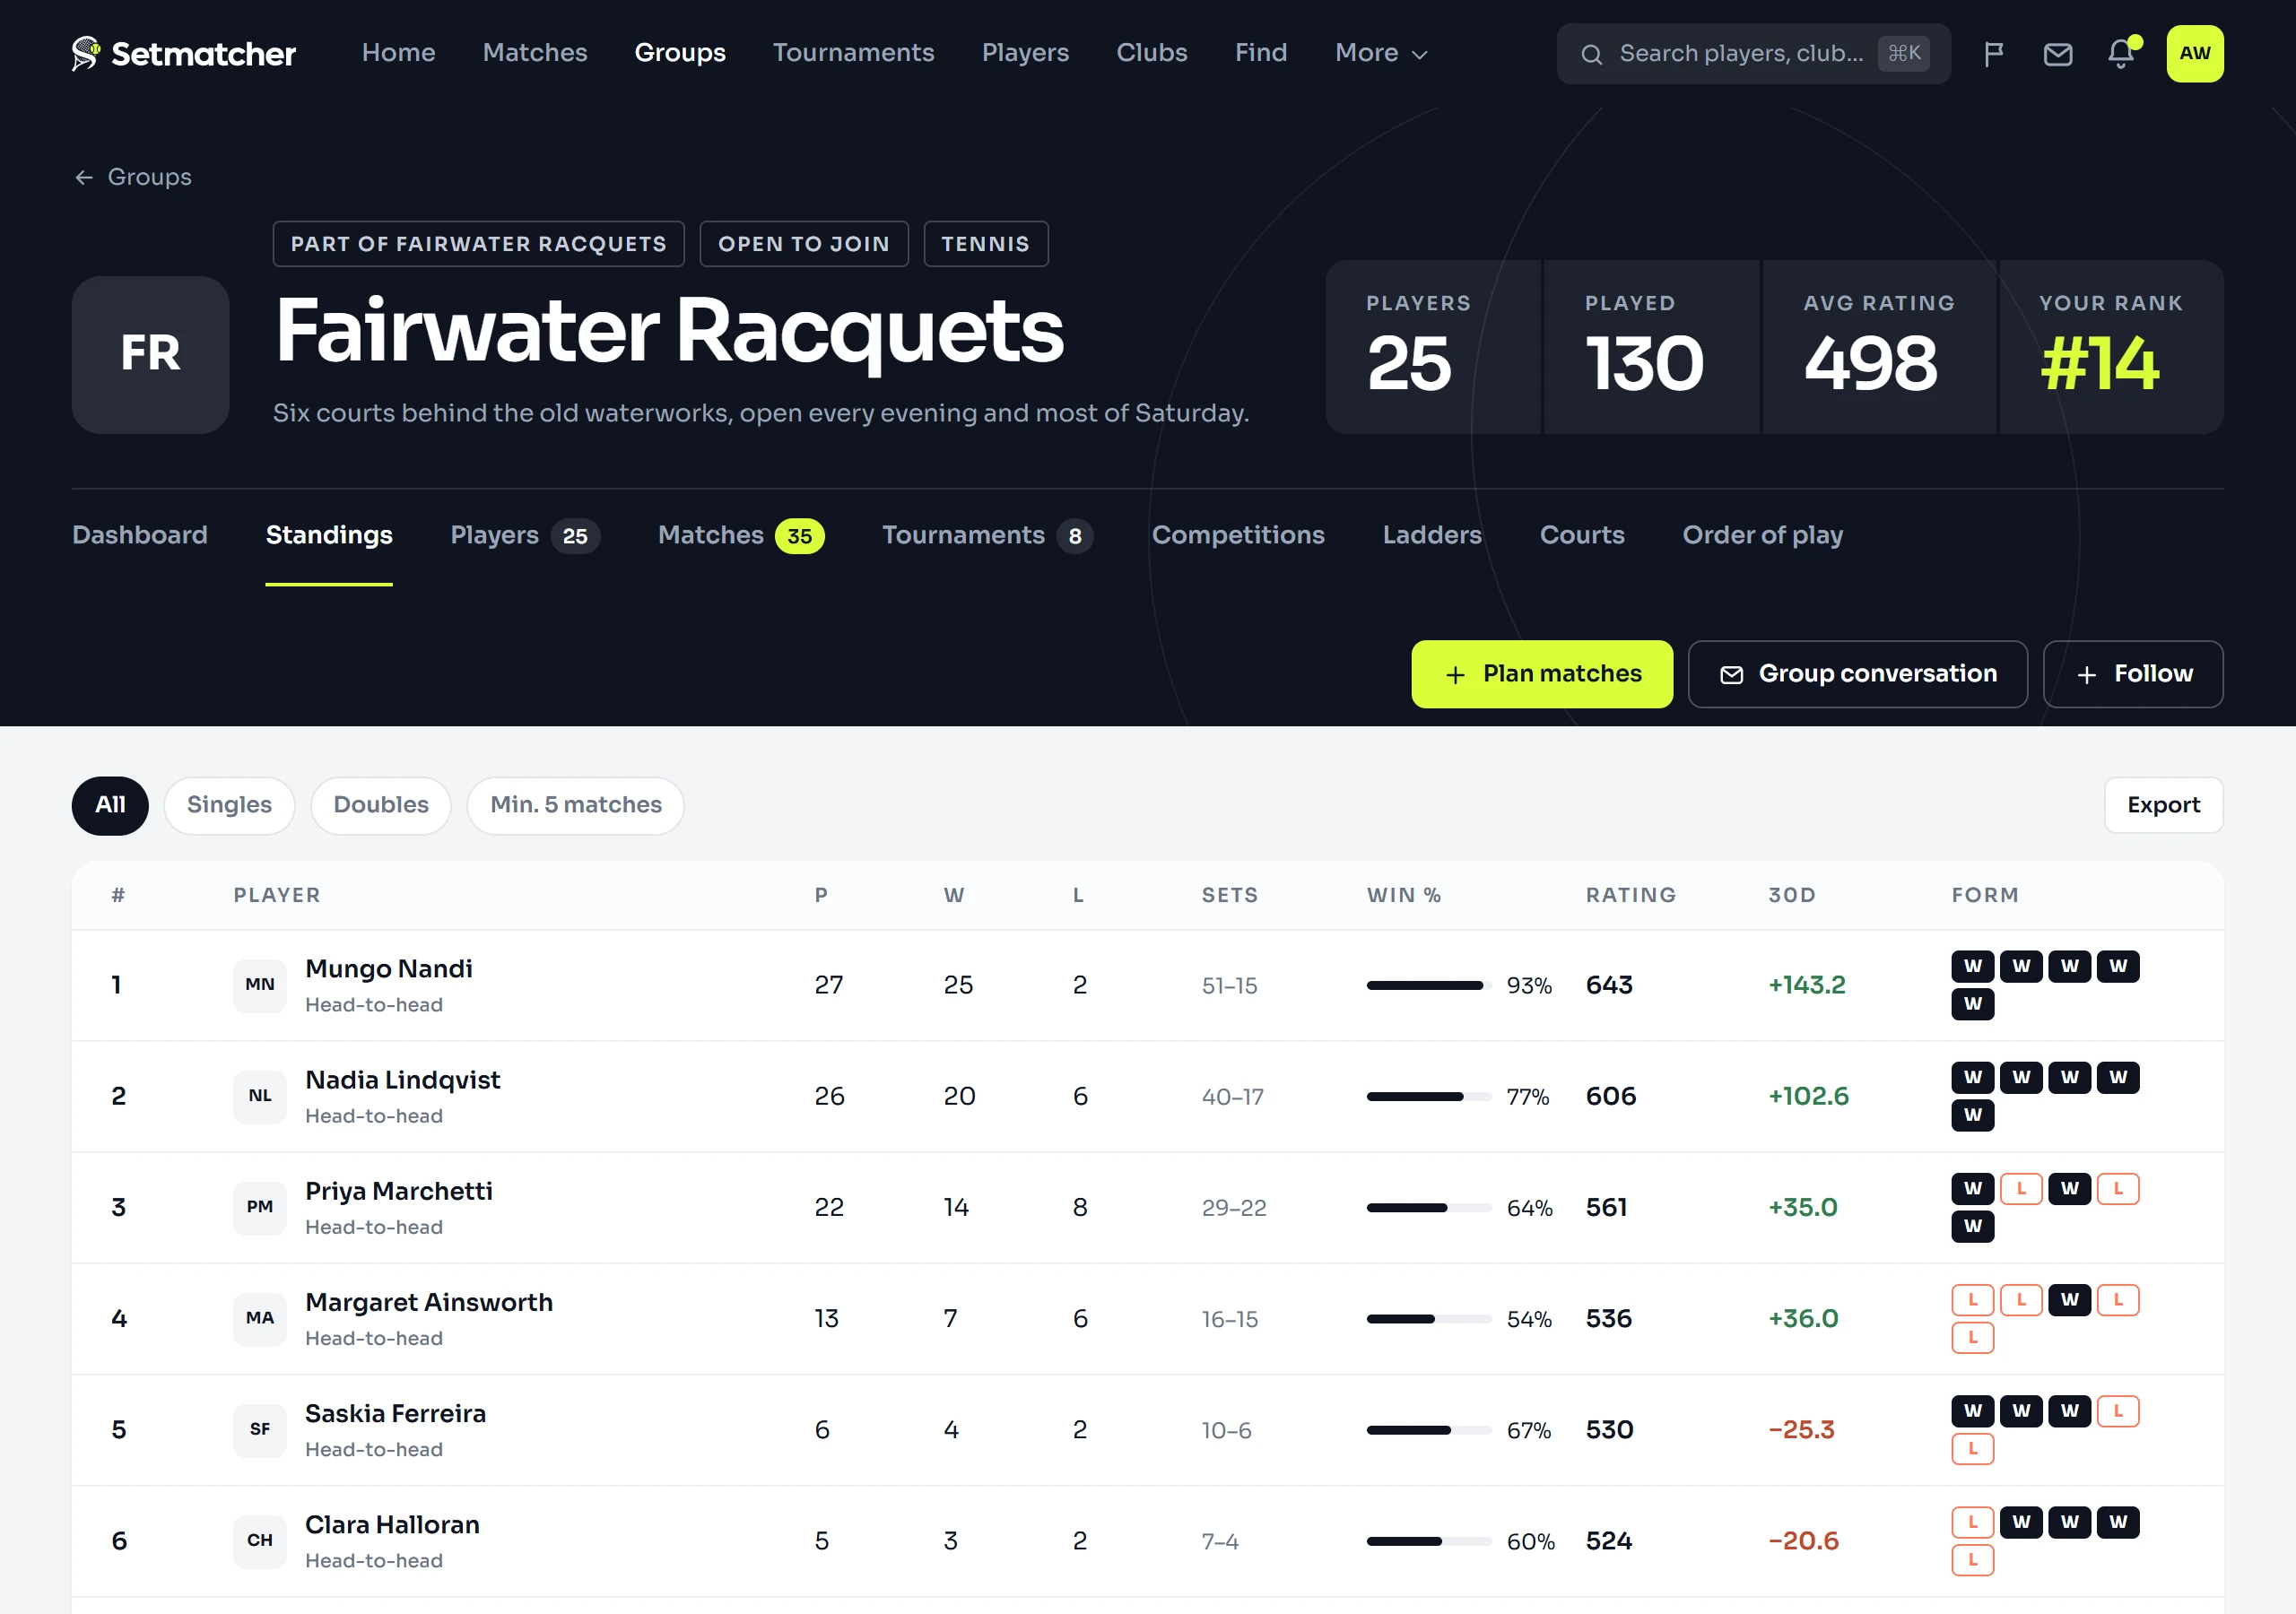Image resolution: width=2296 pixels, height=1614 pixels.
Task: Click the Plan matches button
Action: click(1542, 674)
